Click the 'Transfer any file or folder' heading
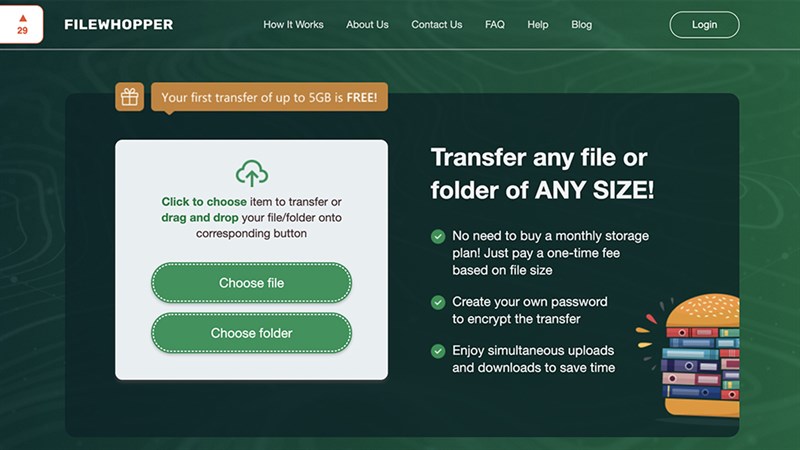Screen dimensions: 800x450 coord(542,173)
